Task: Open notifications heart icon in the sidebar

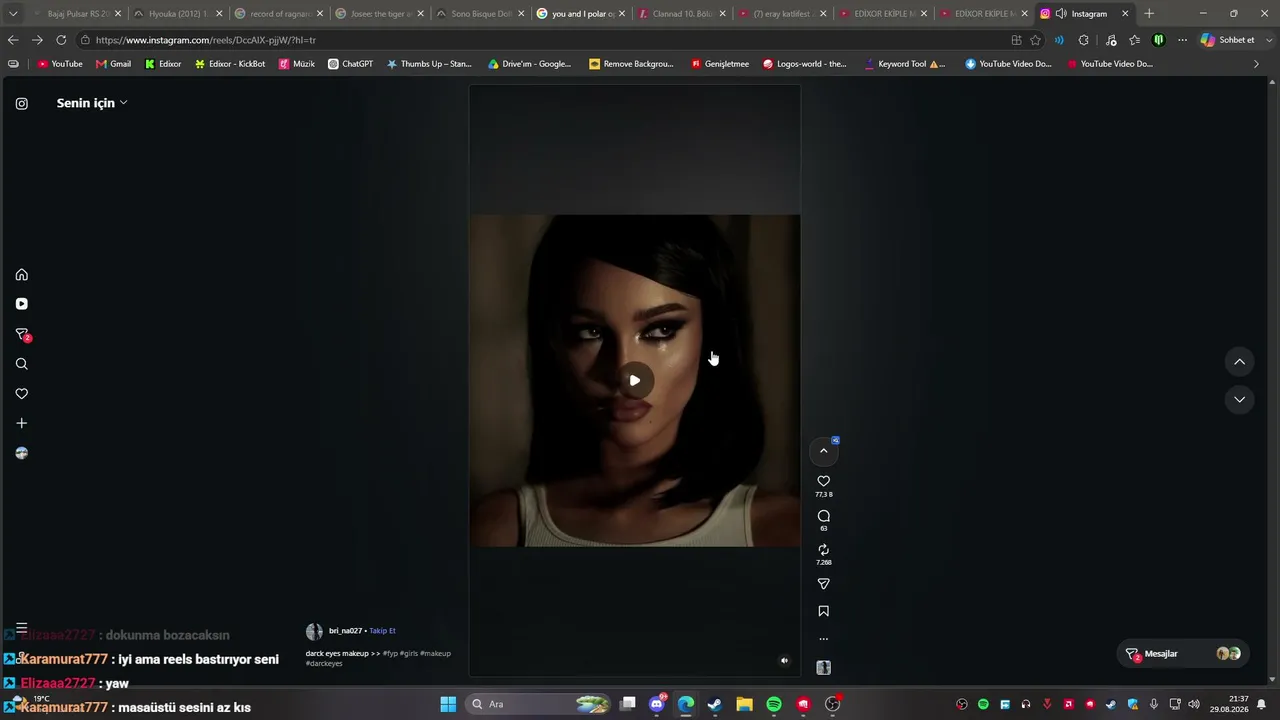Action: pyautogui.click(x=22, y=394)
